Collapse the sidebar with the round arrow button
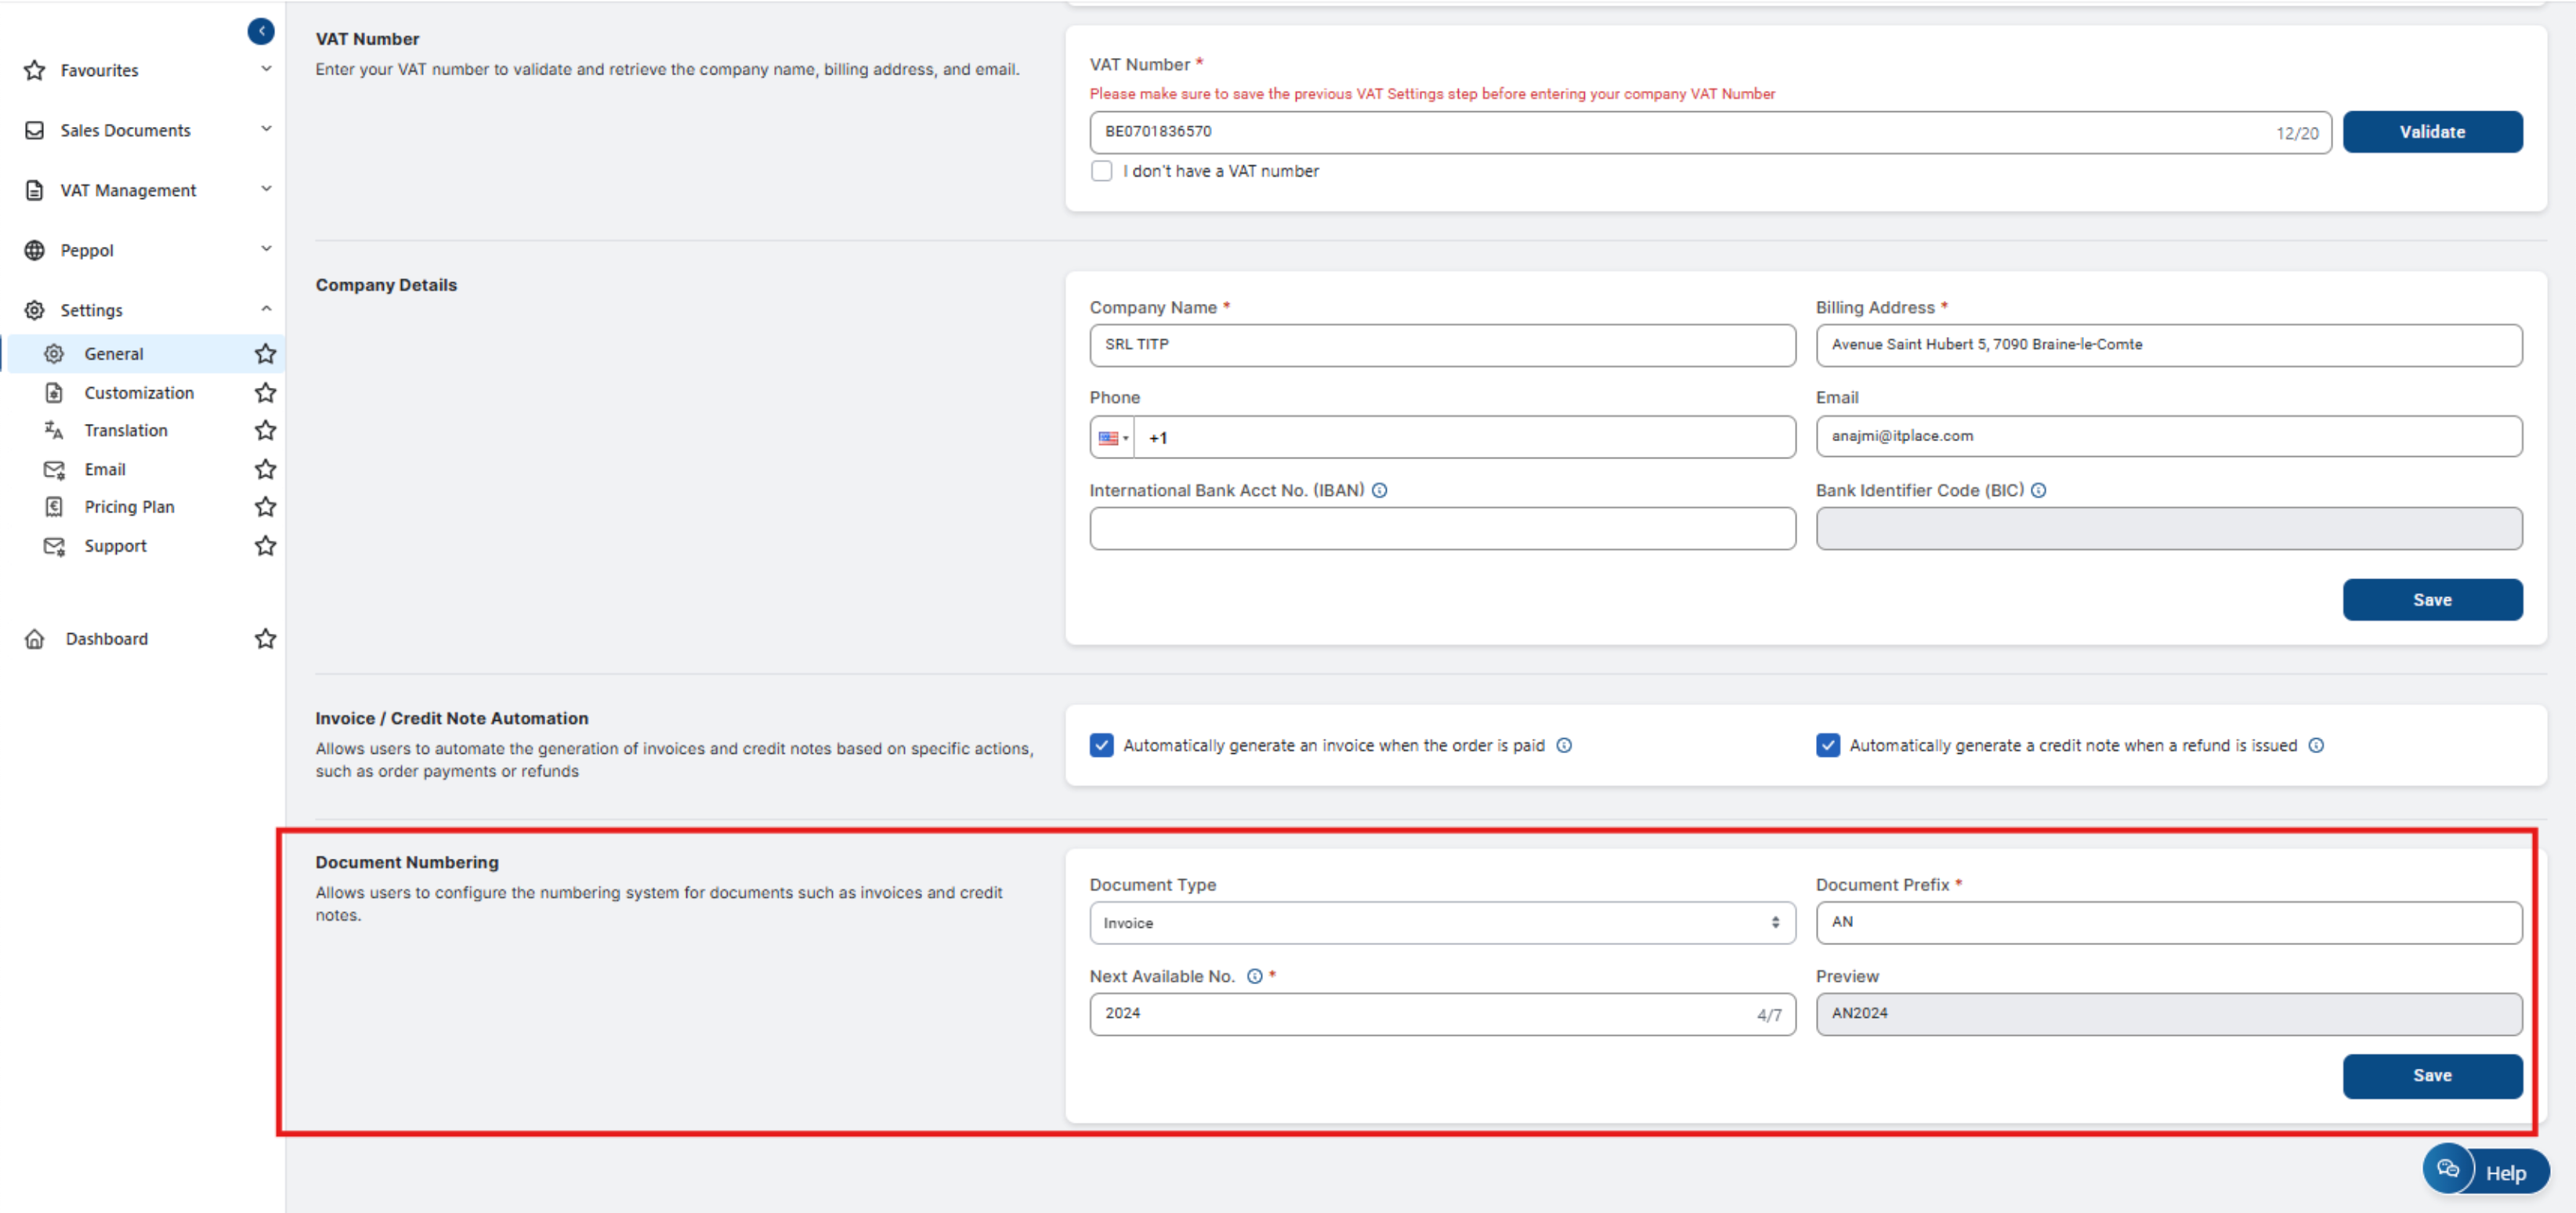 261,32
